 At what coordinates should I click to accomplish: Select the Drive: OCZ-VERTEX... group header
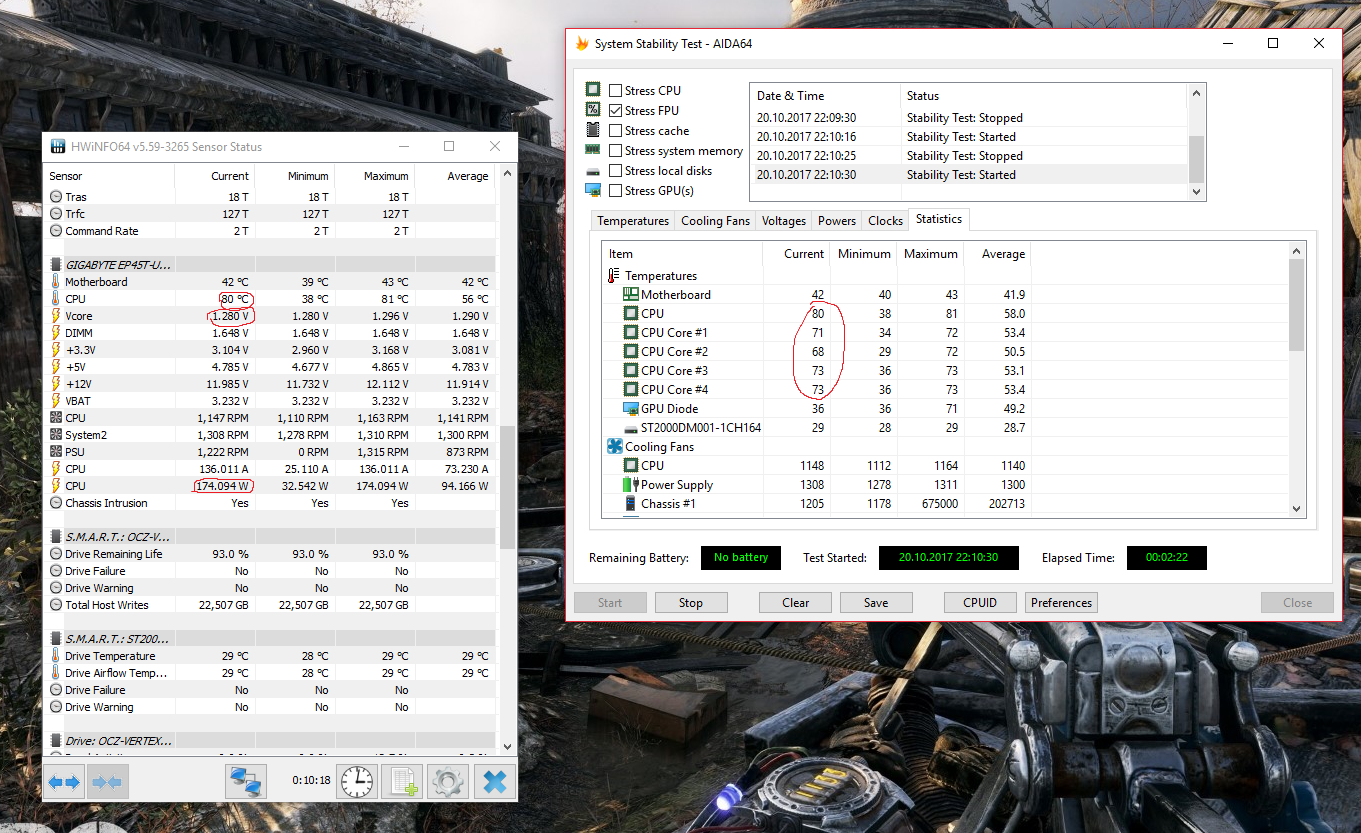point(272,741)
